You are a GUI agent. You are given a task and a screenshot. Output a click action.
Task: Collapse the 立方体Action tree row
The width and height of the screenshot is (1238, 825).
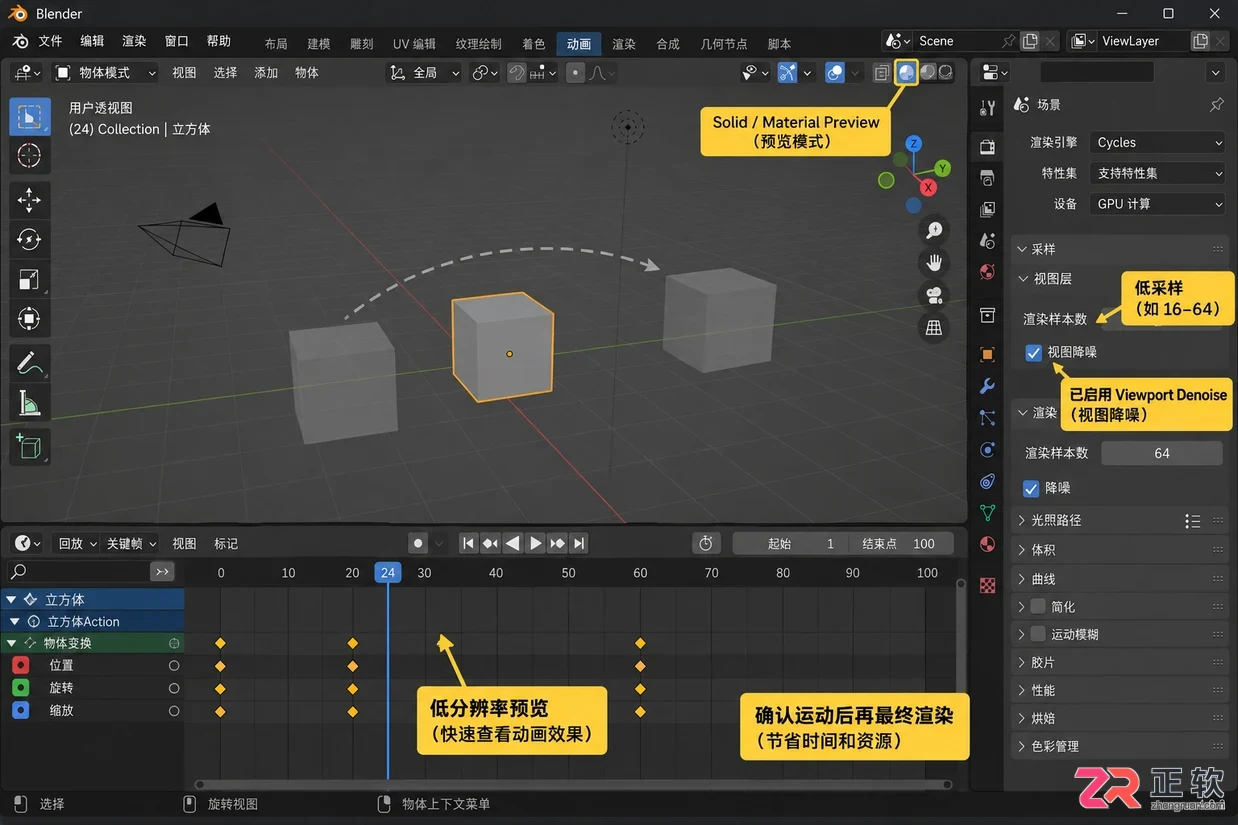pos(16,622)
